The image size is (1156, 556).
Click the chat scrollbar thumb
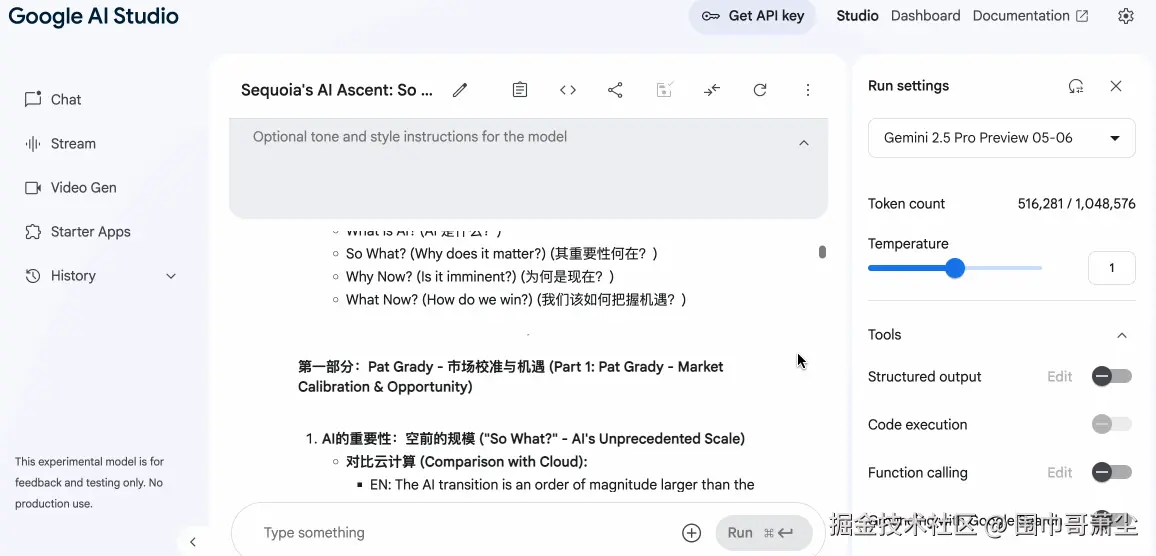[x=822, y=252]
